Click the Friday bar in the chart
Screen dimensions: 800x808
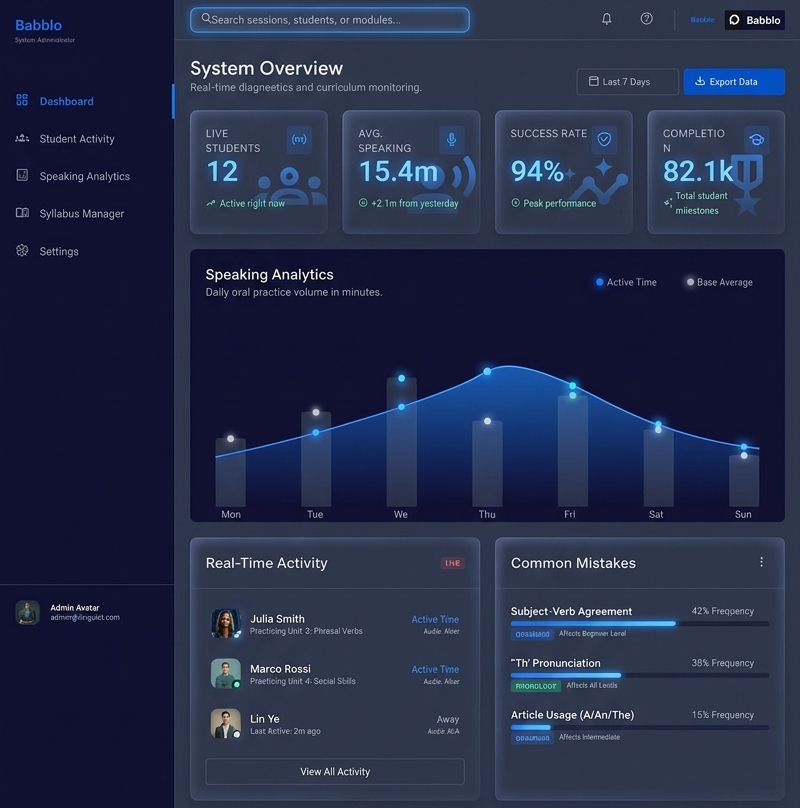click(x=573, y=450)
